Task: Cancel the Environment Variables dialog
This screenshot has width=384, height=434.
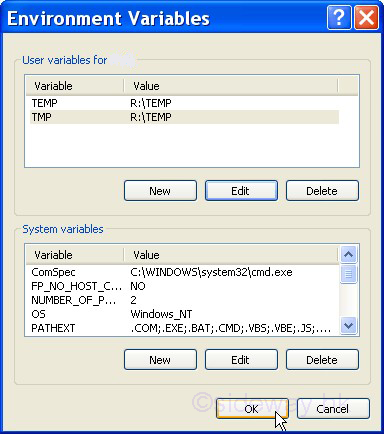Action: 333,409
